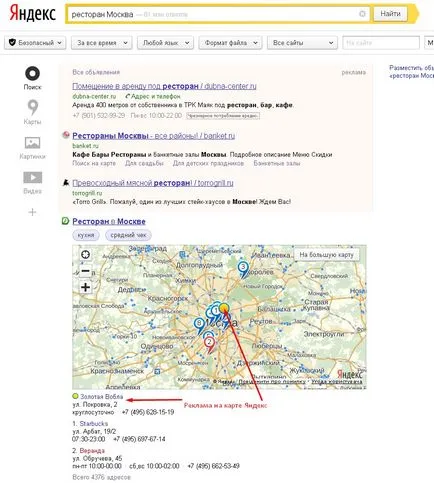Click Для детских праздников sublink

208,163
